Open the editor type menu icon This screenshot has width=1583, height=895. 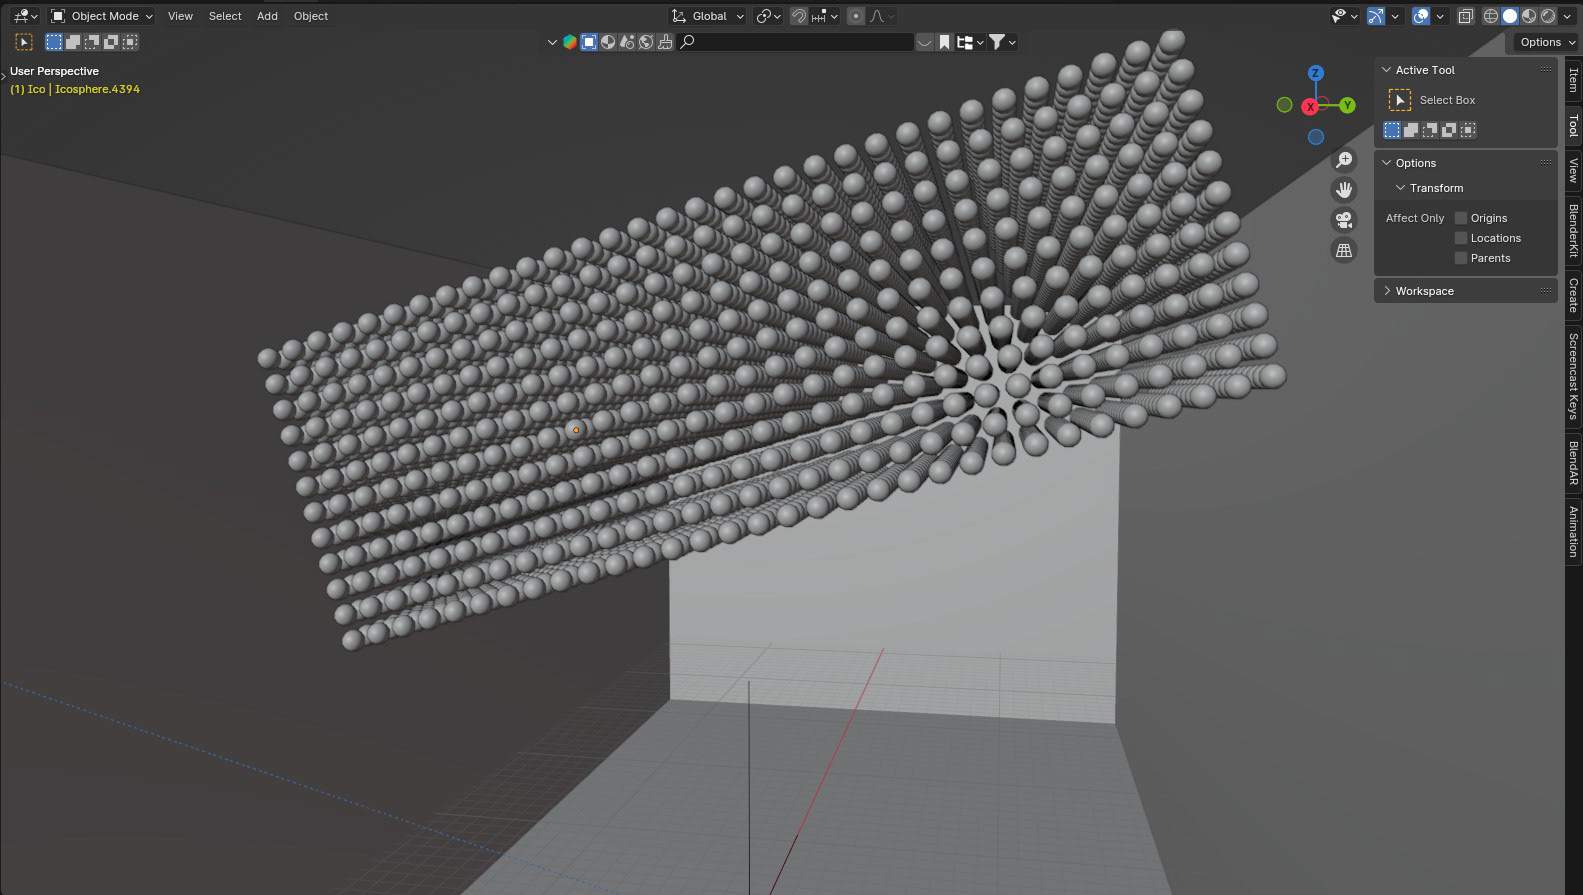click(25, 16)
